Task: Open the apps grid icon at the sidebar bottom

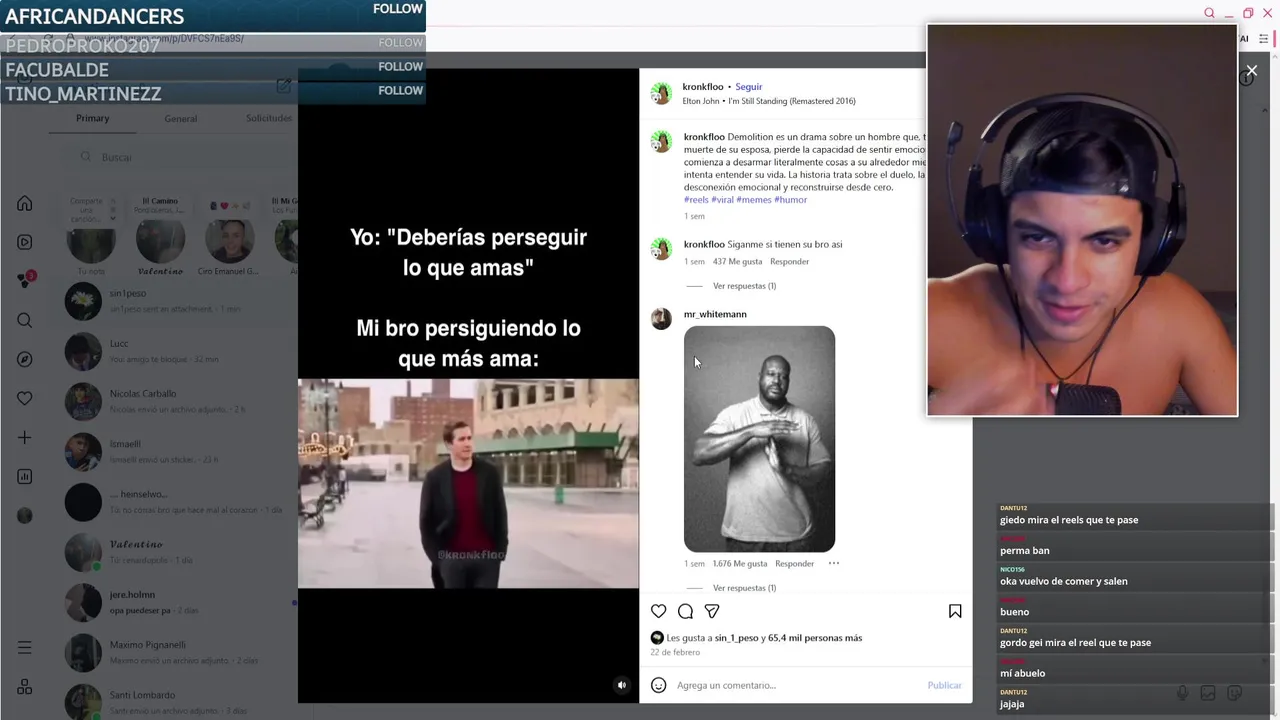Action: [x=25, y=687]
